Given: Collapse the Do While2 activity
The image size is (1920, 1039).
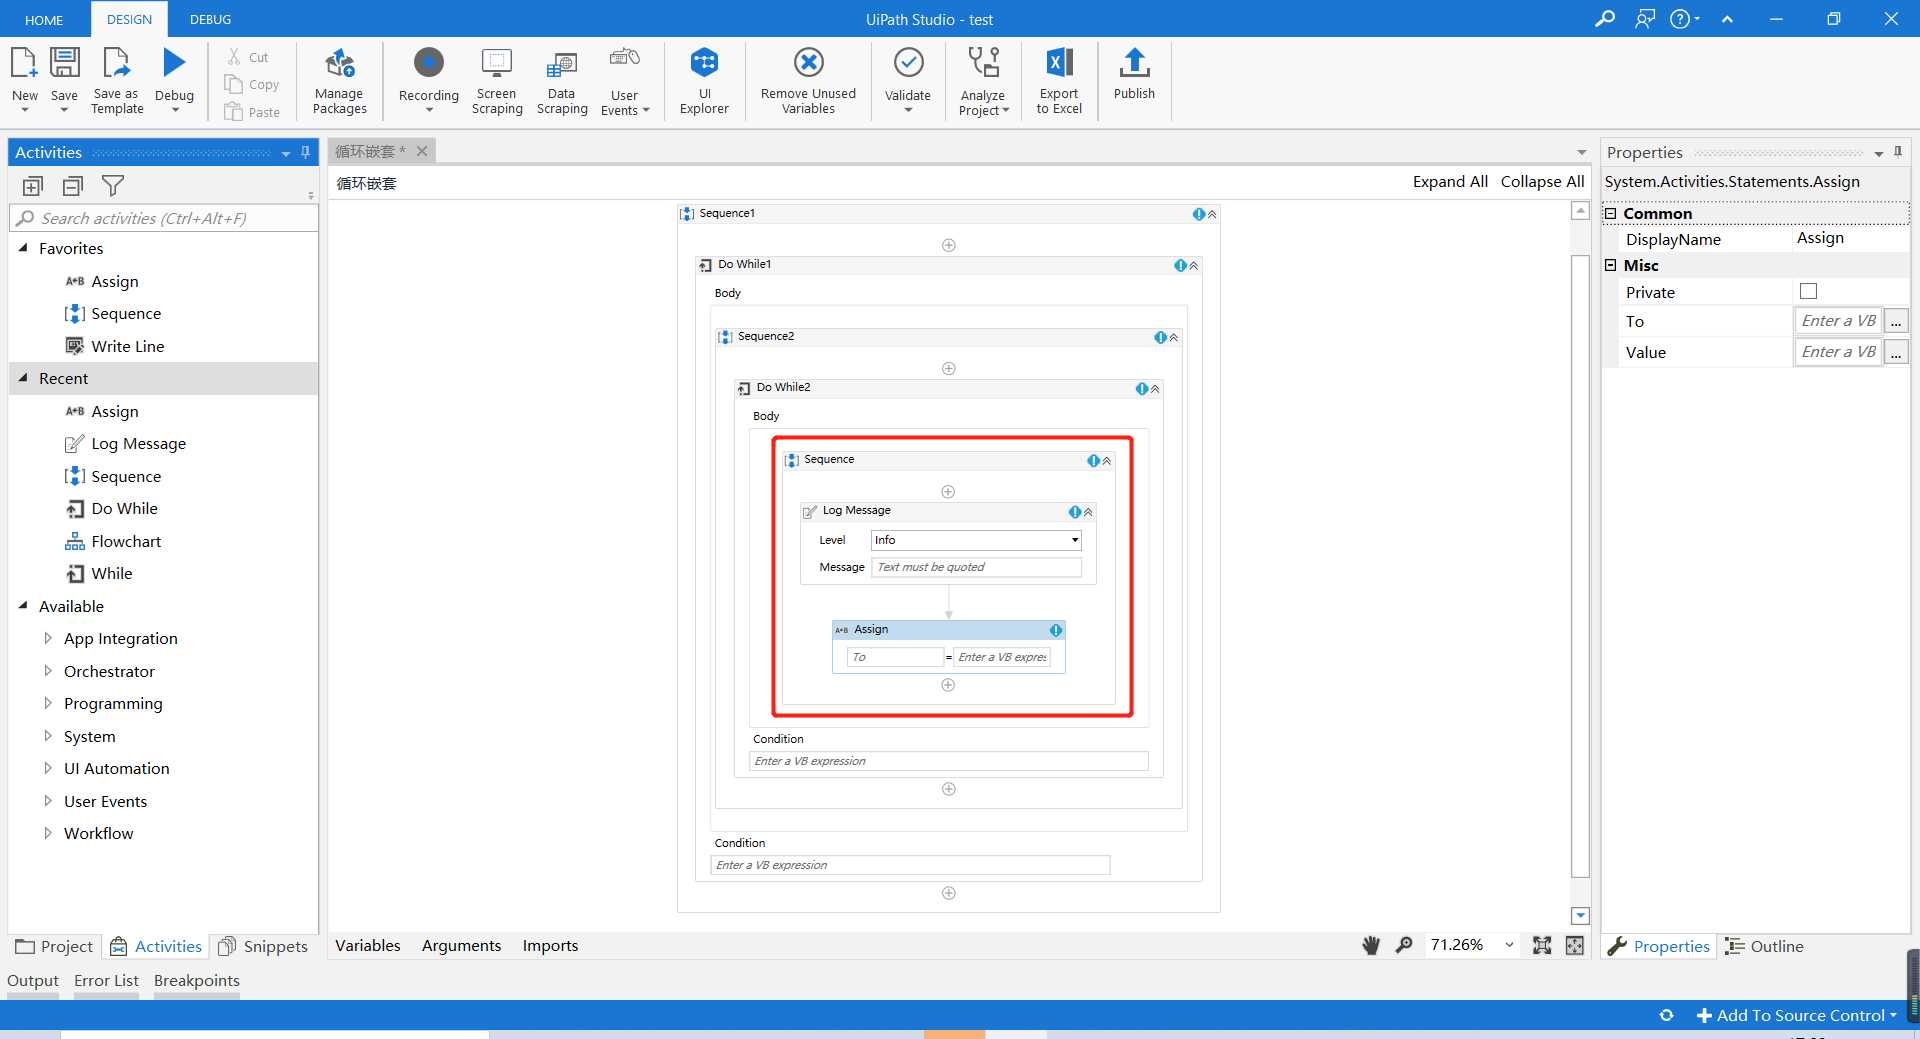Looking at the screenshot, I should pyautogui.click(x=1155, y=388).
